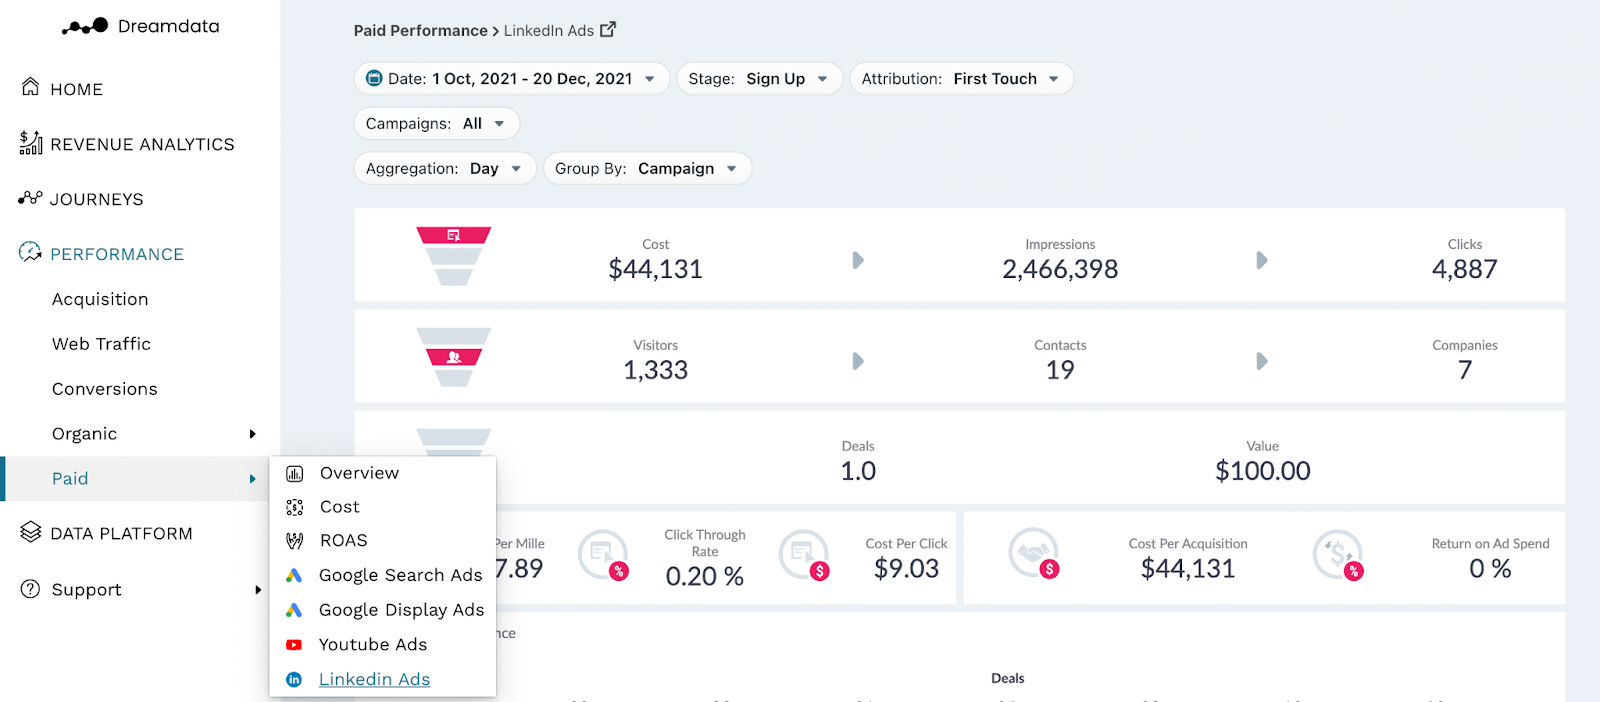This screenshot has height=702, width=1600.
Task: Click the PERFORMANCE sidebar heading
Action: (x=117, y=254)
